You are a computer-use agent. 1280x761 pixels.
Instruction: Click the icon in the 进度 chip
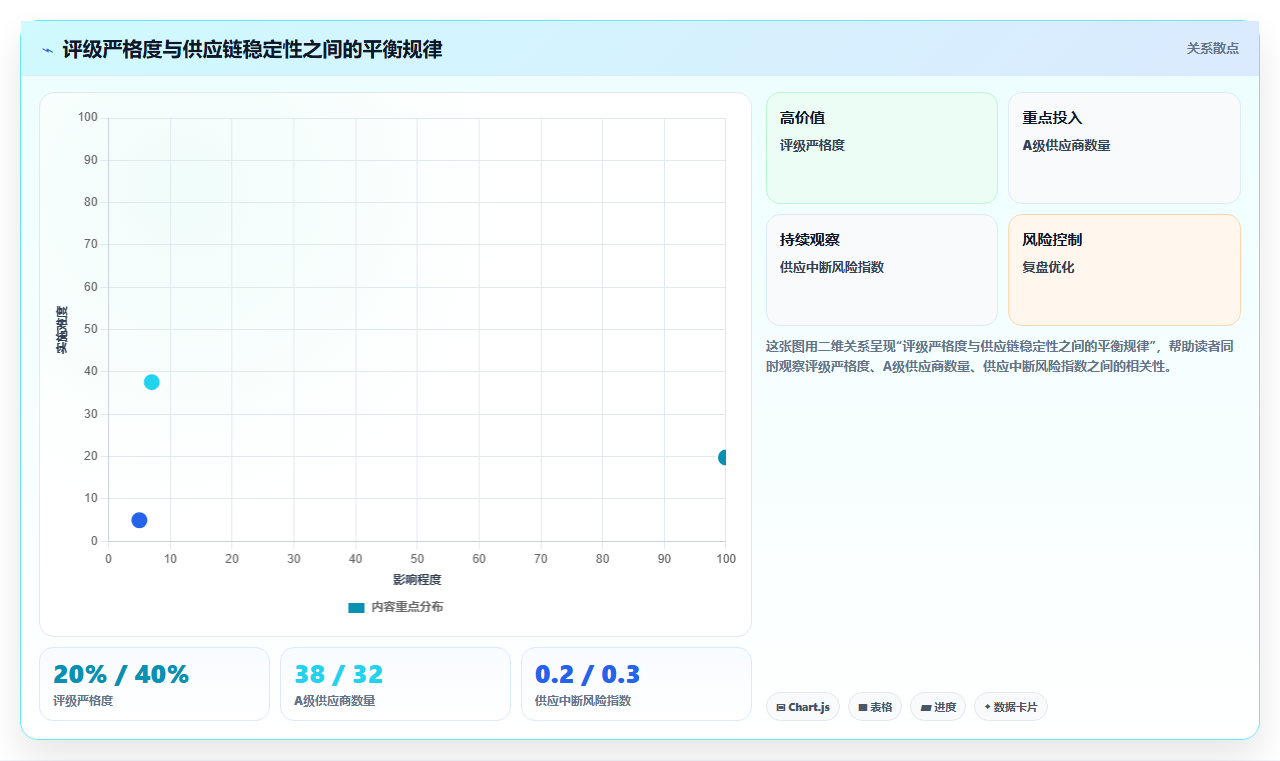coord(926,708)
